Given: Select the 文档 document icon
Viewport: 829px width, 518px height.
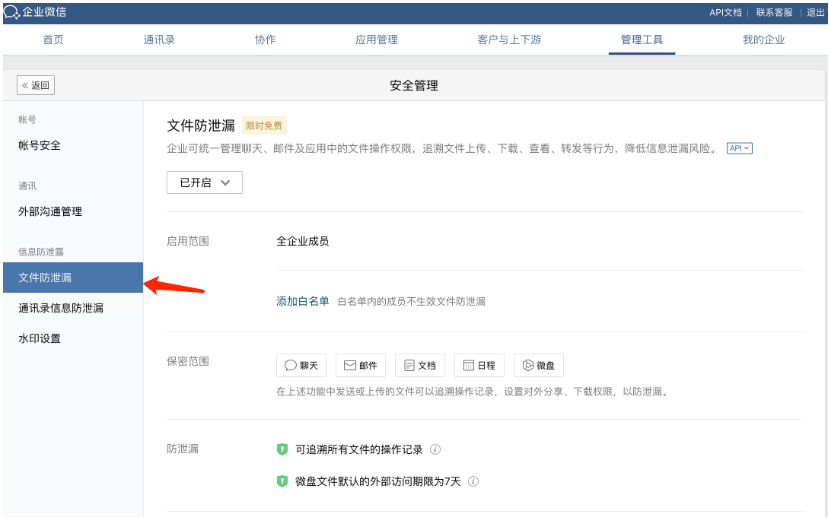Looking at the screenshot, I should pyautogui.click(x=408, y=366).
